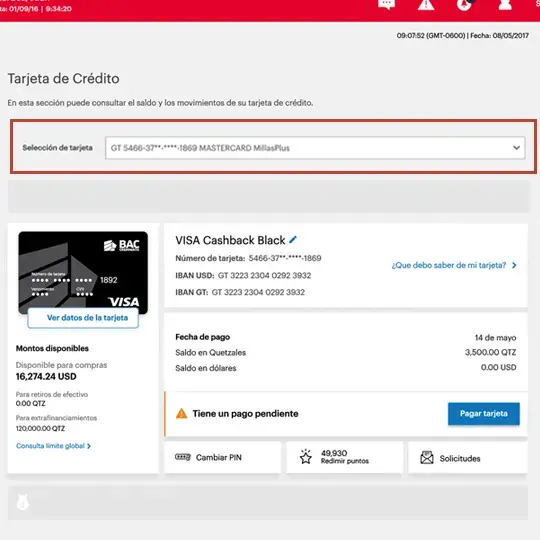Click the BAC logo on the card image
This screenshot has width=540, height=540.
pos(122,245)
